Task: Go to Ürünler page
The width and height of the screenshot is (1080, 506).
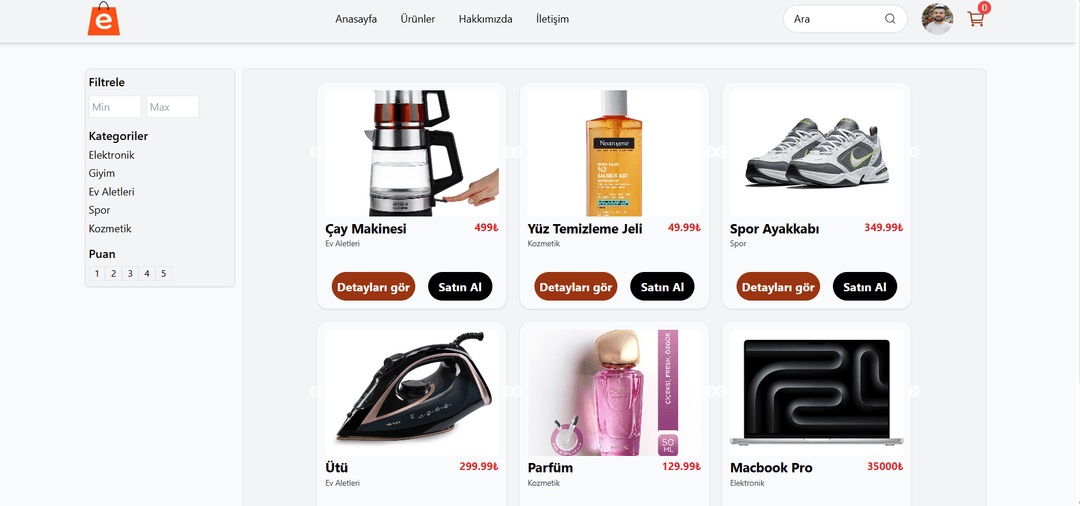Action: [417, 19]
